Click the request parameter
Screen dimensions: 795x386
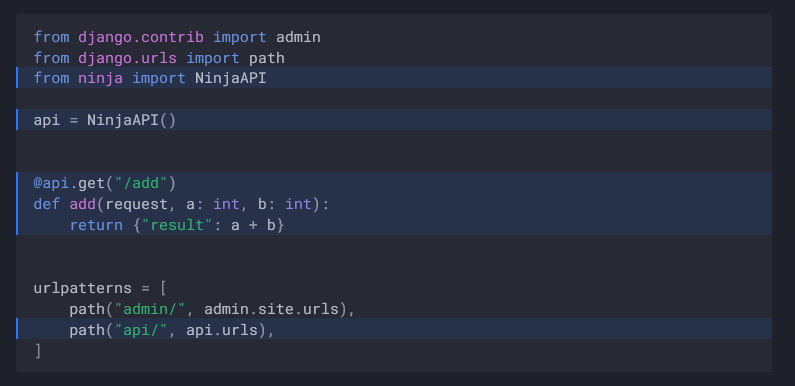pos(136,204)
